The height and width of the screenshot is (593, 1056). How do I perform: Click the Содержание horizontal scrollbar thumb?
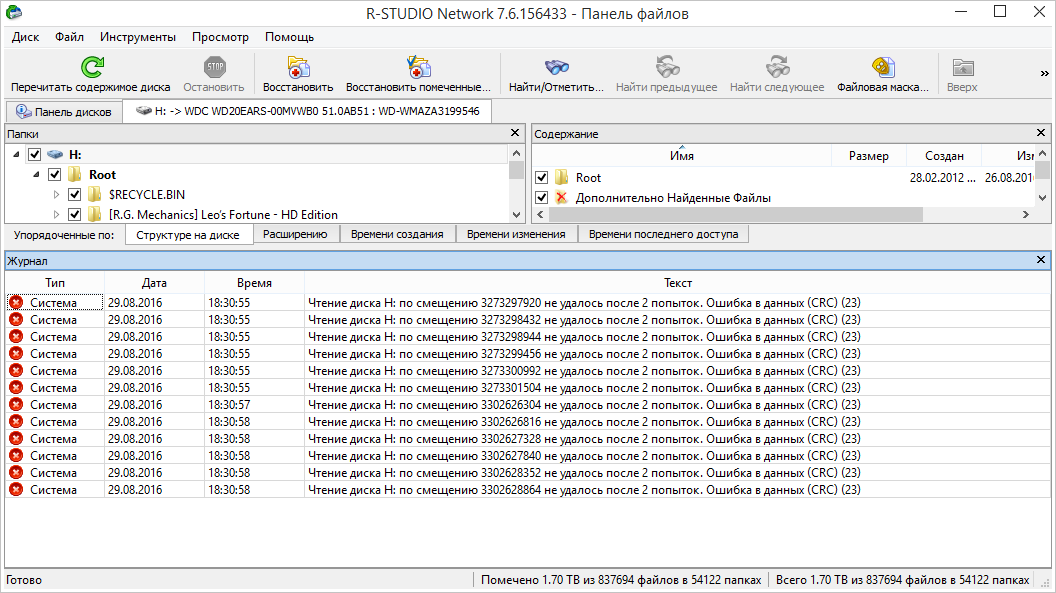tap(735, 215)
